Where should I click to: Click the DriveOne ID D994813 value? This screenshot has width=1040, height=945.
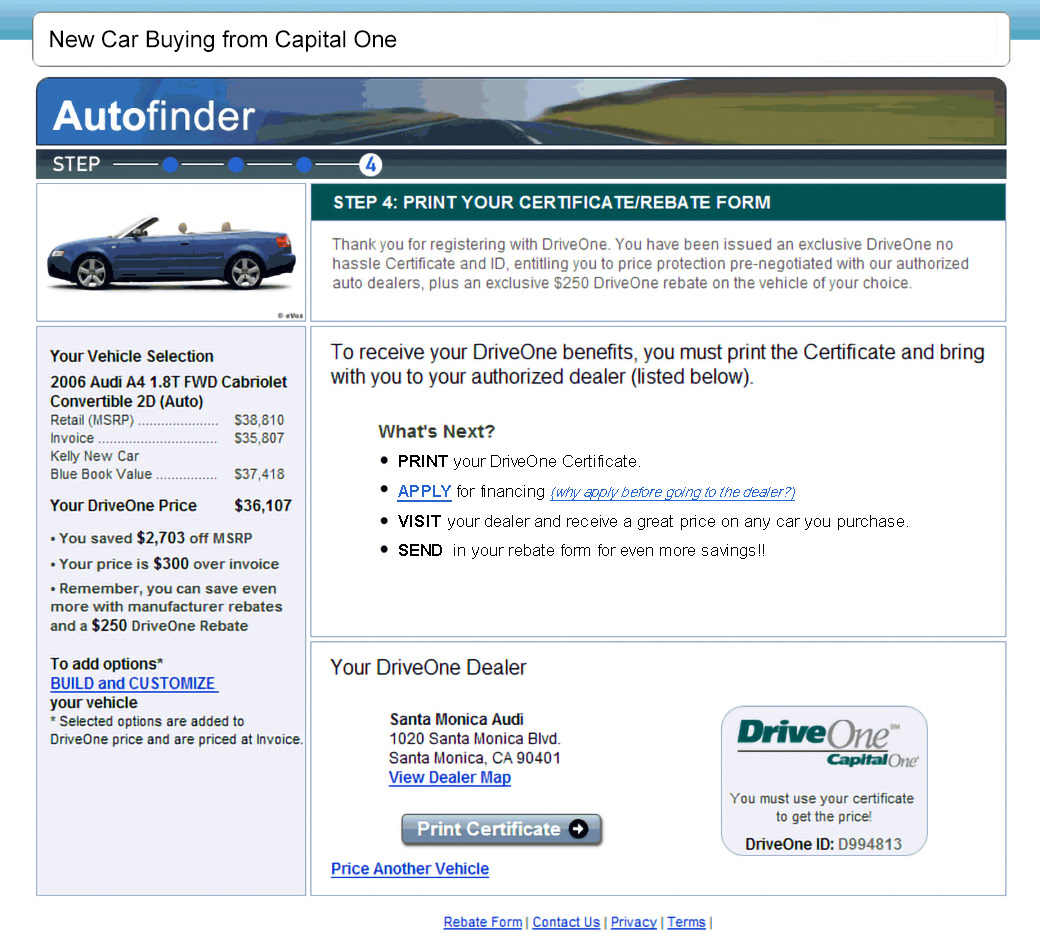[870, 844]
